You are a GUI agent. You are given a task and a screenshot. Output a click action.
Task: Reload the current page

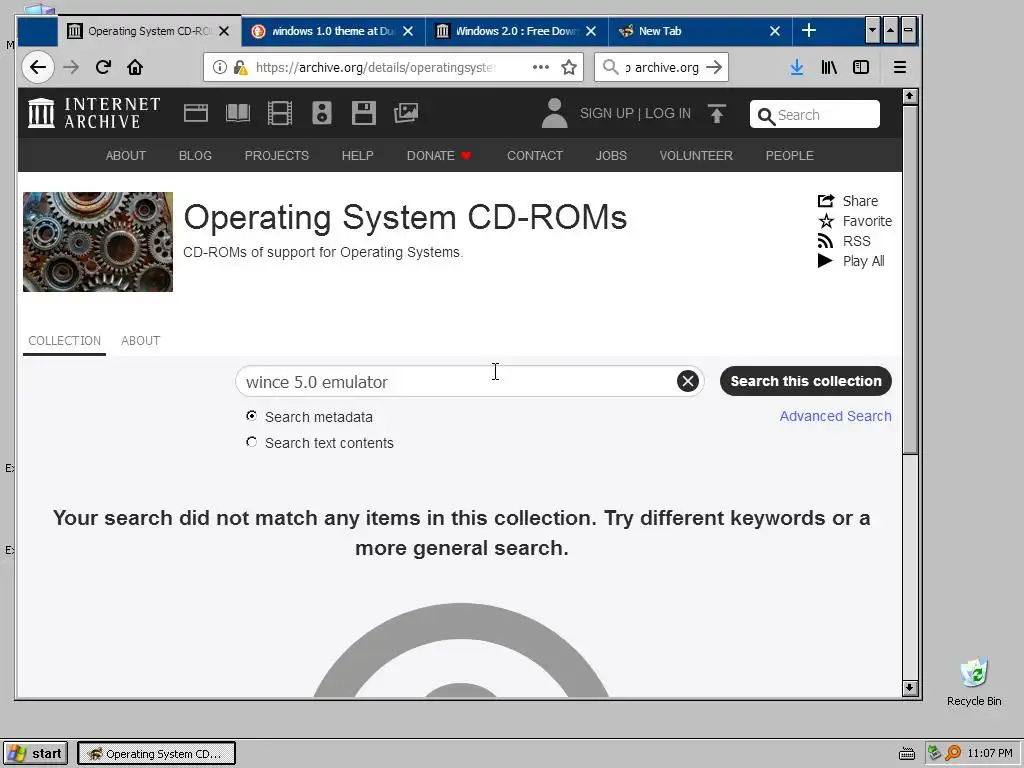[103, 67]
